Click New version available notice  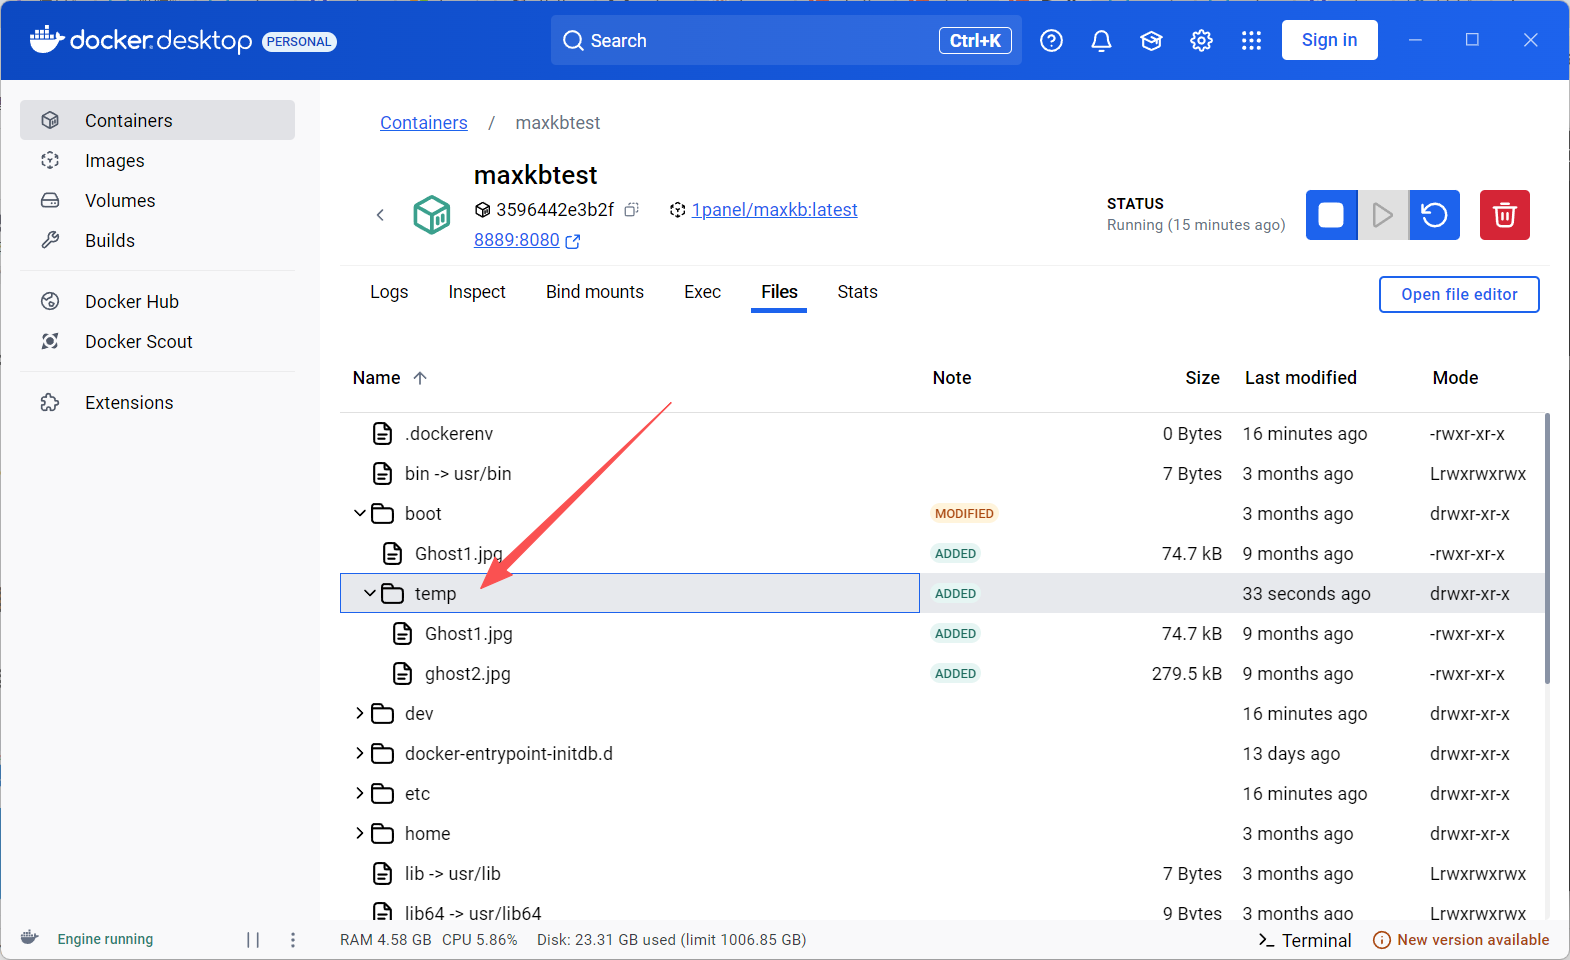tap(1461, 940)
